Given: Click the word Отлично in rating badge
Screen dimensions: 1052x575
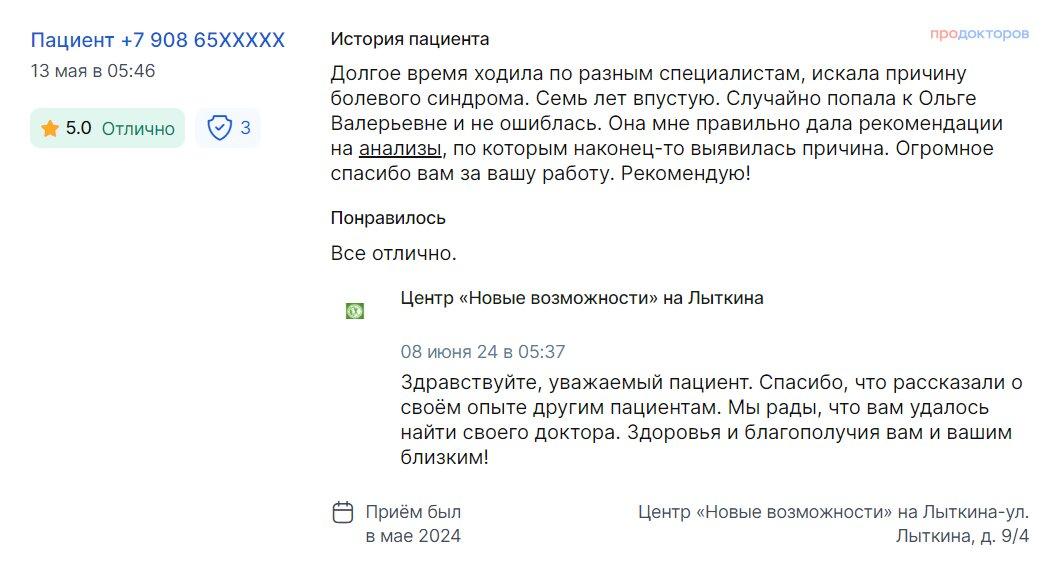Looking at the screenshot, I should click(x=138, y=129).
